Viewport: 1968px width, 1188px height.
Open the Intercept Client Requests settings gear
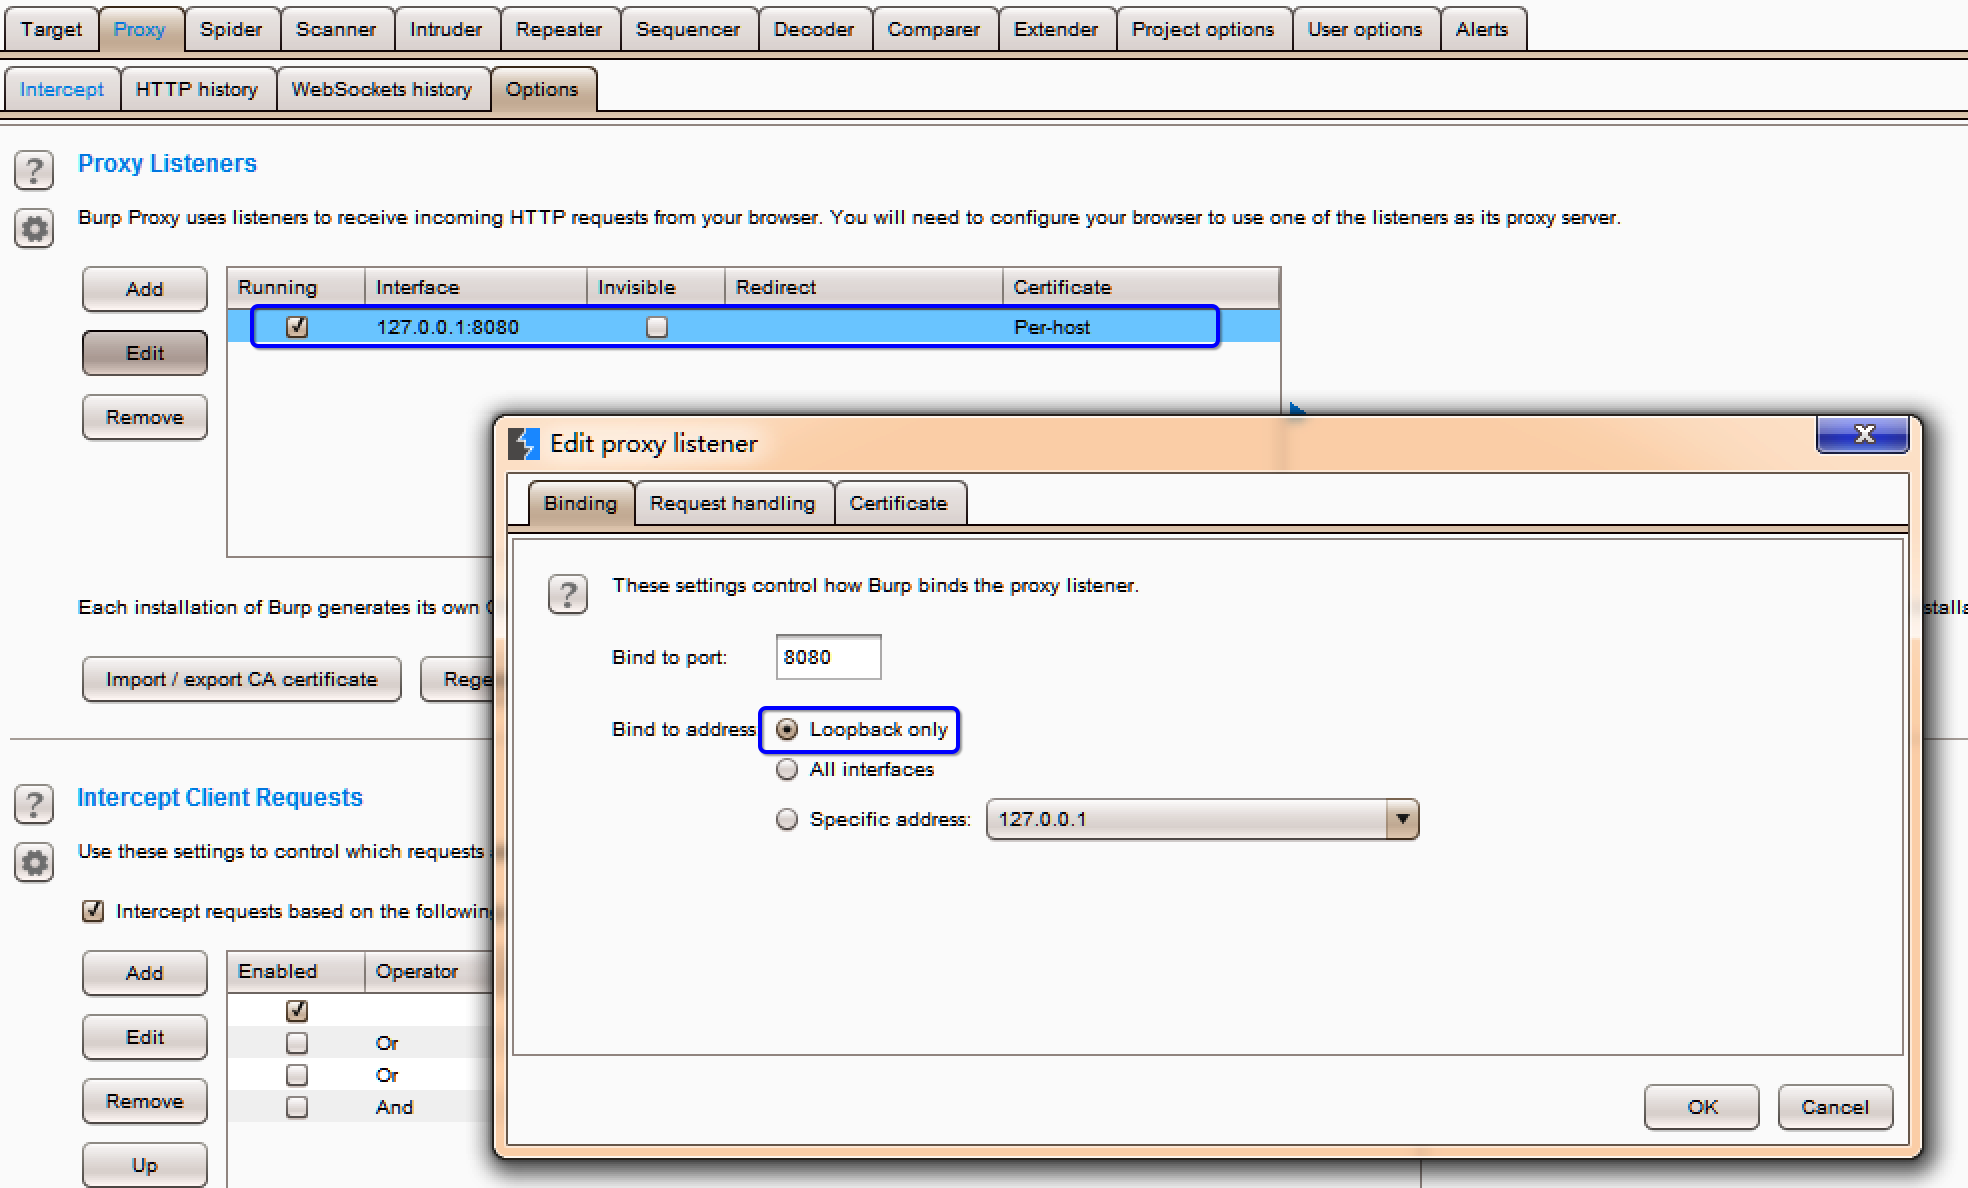point(34,862)
